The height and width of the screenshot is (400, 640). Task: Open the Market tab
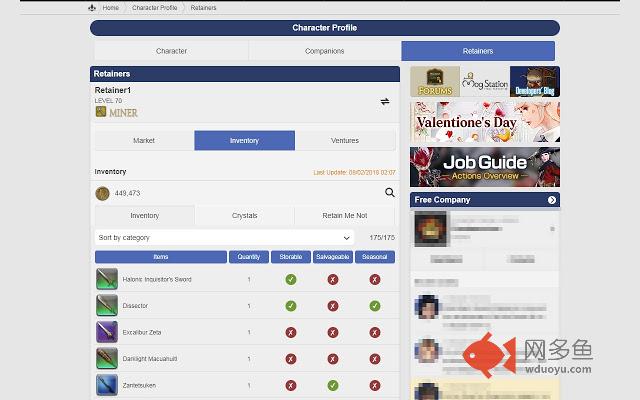click(x=144, y=140)
